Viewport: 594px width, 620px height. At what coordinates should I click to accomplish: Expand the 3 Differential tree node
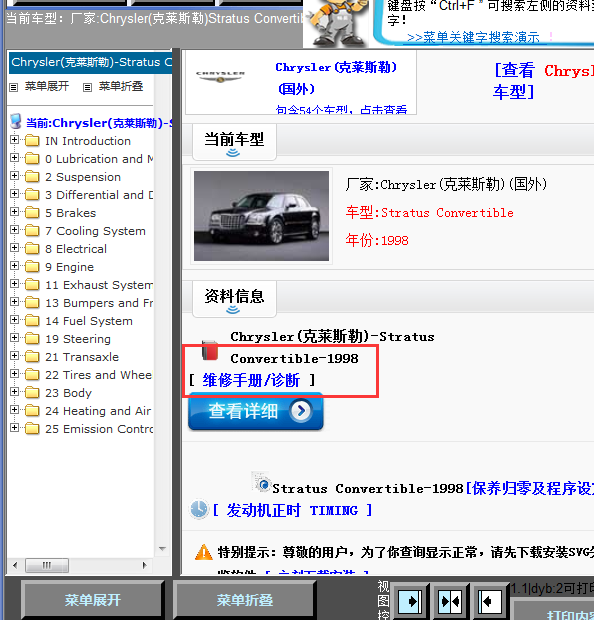pyautogui.click(x=14, y=194)
